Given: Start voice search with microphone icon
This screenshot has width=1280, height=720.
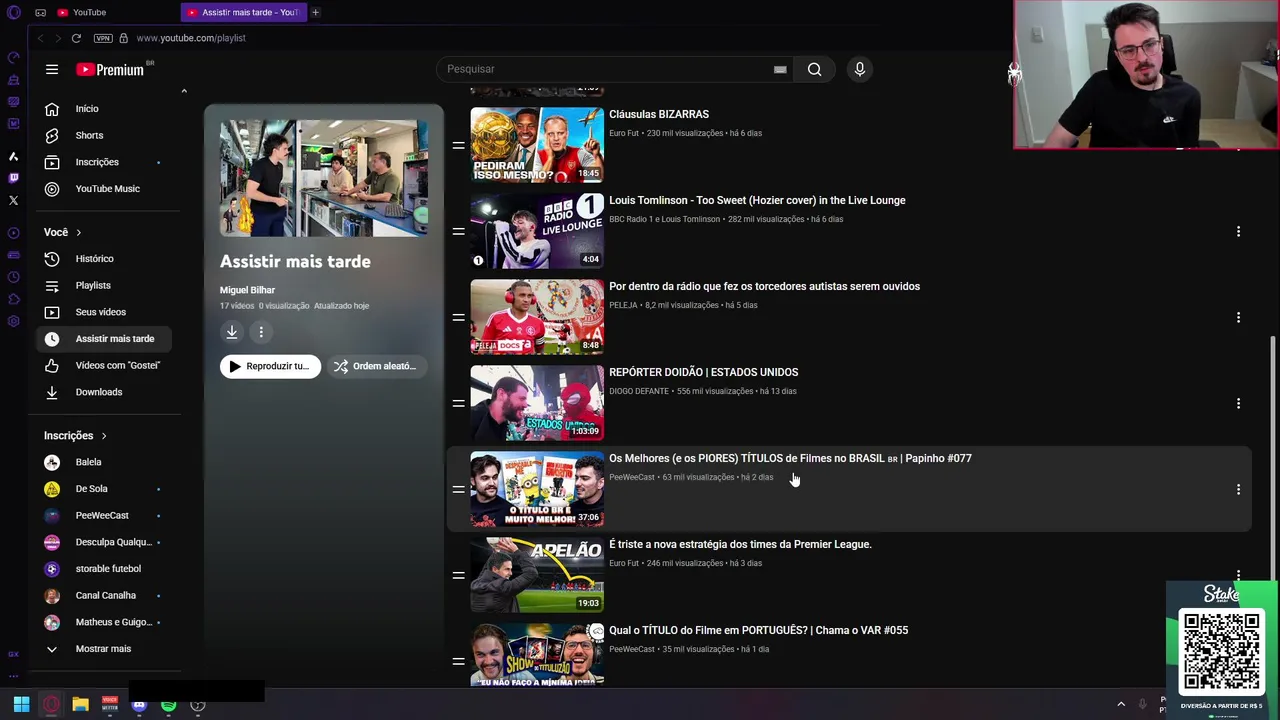Looking at the screenshot, I should (x=859, y=69).
